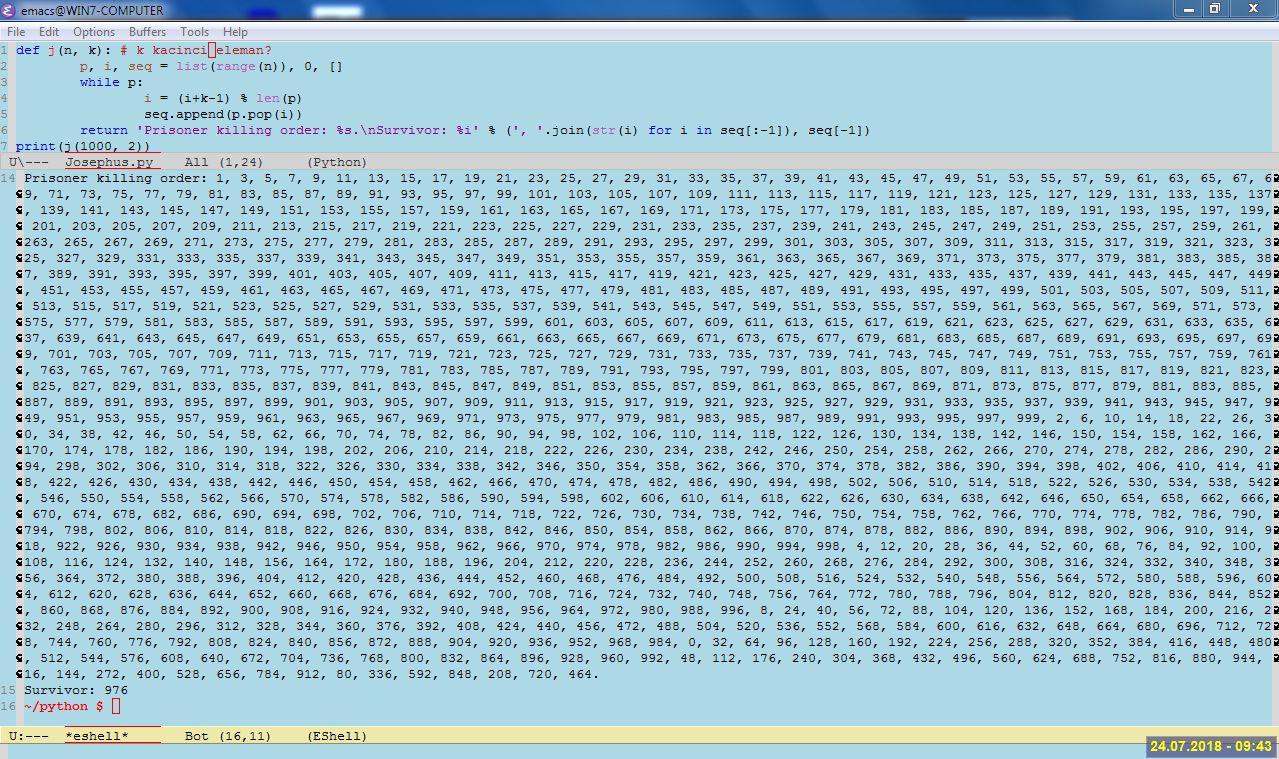Click the Josephus.py buffer name in the mode line
Viewport: 1279px width, 759px height.
109,161
